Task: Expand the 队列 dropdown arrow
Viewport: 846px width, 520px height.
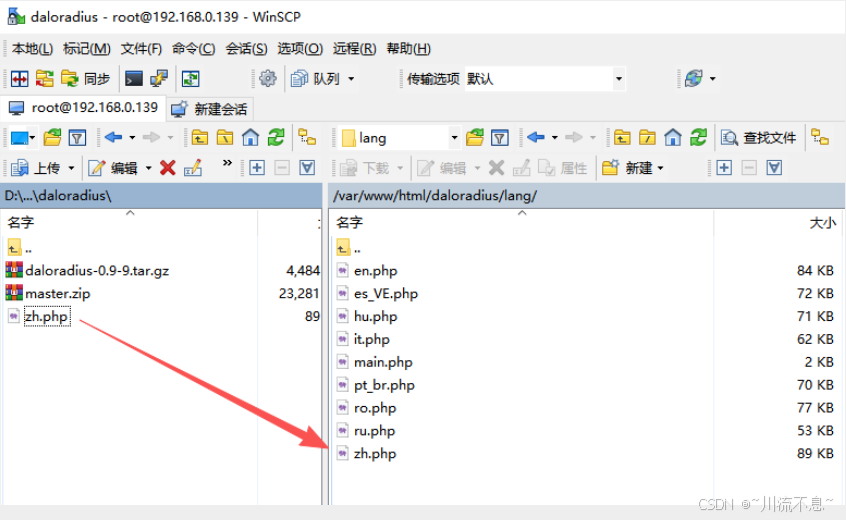Action: (x=351, y=79)
